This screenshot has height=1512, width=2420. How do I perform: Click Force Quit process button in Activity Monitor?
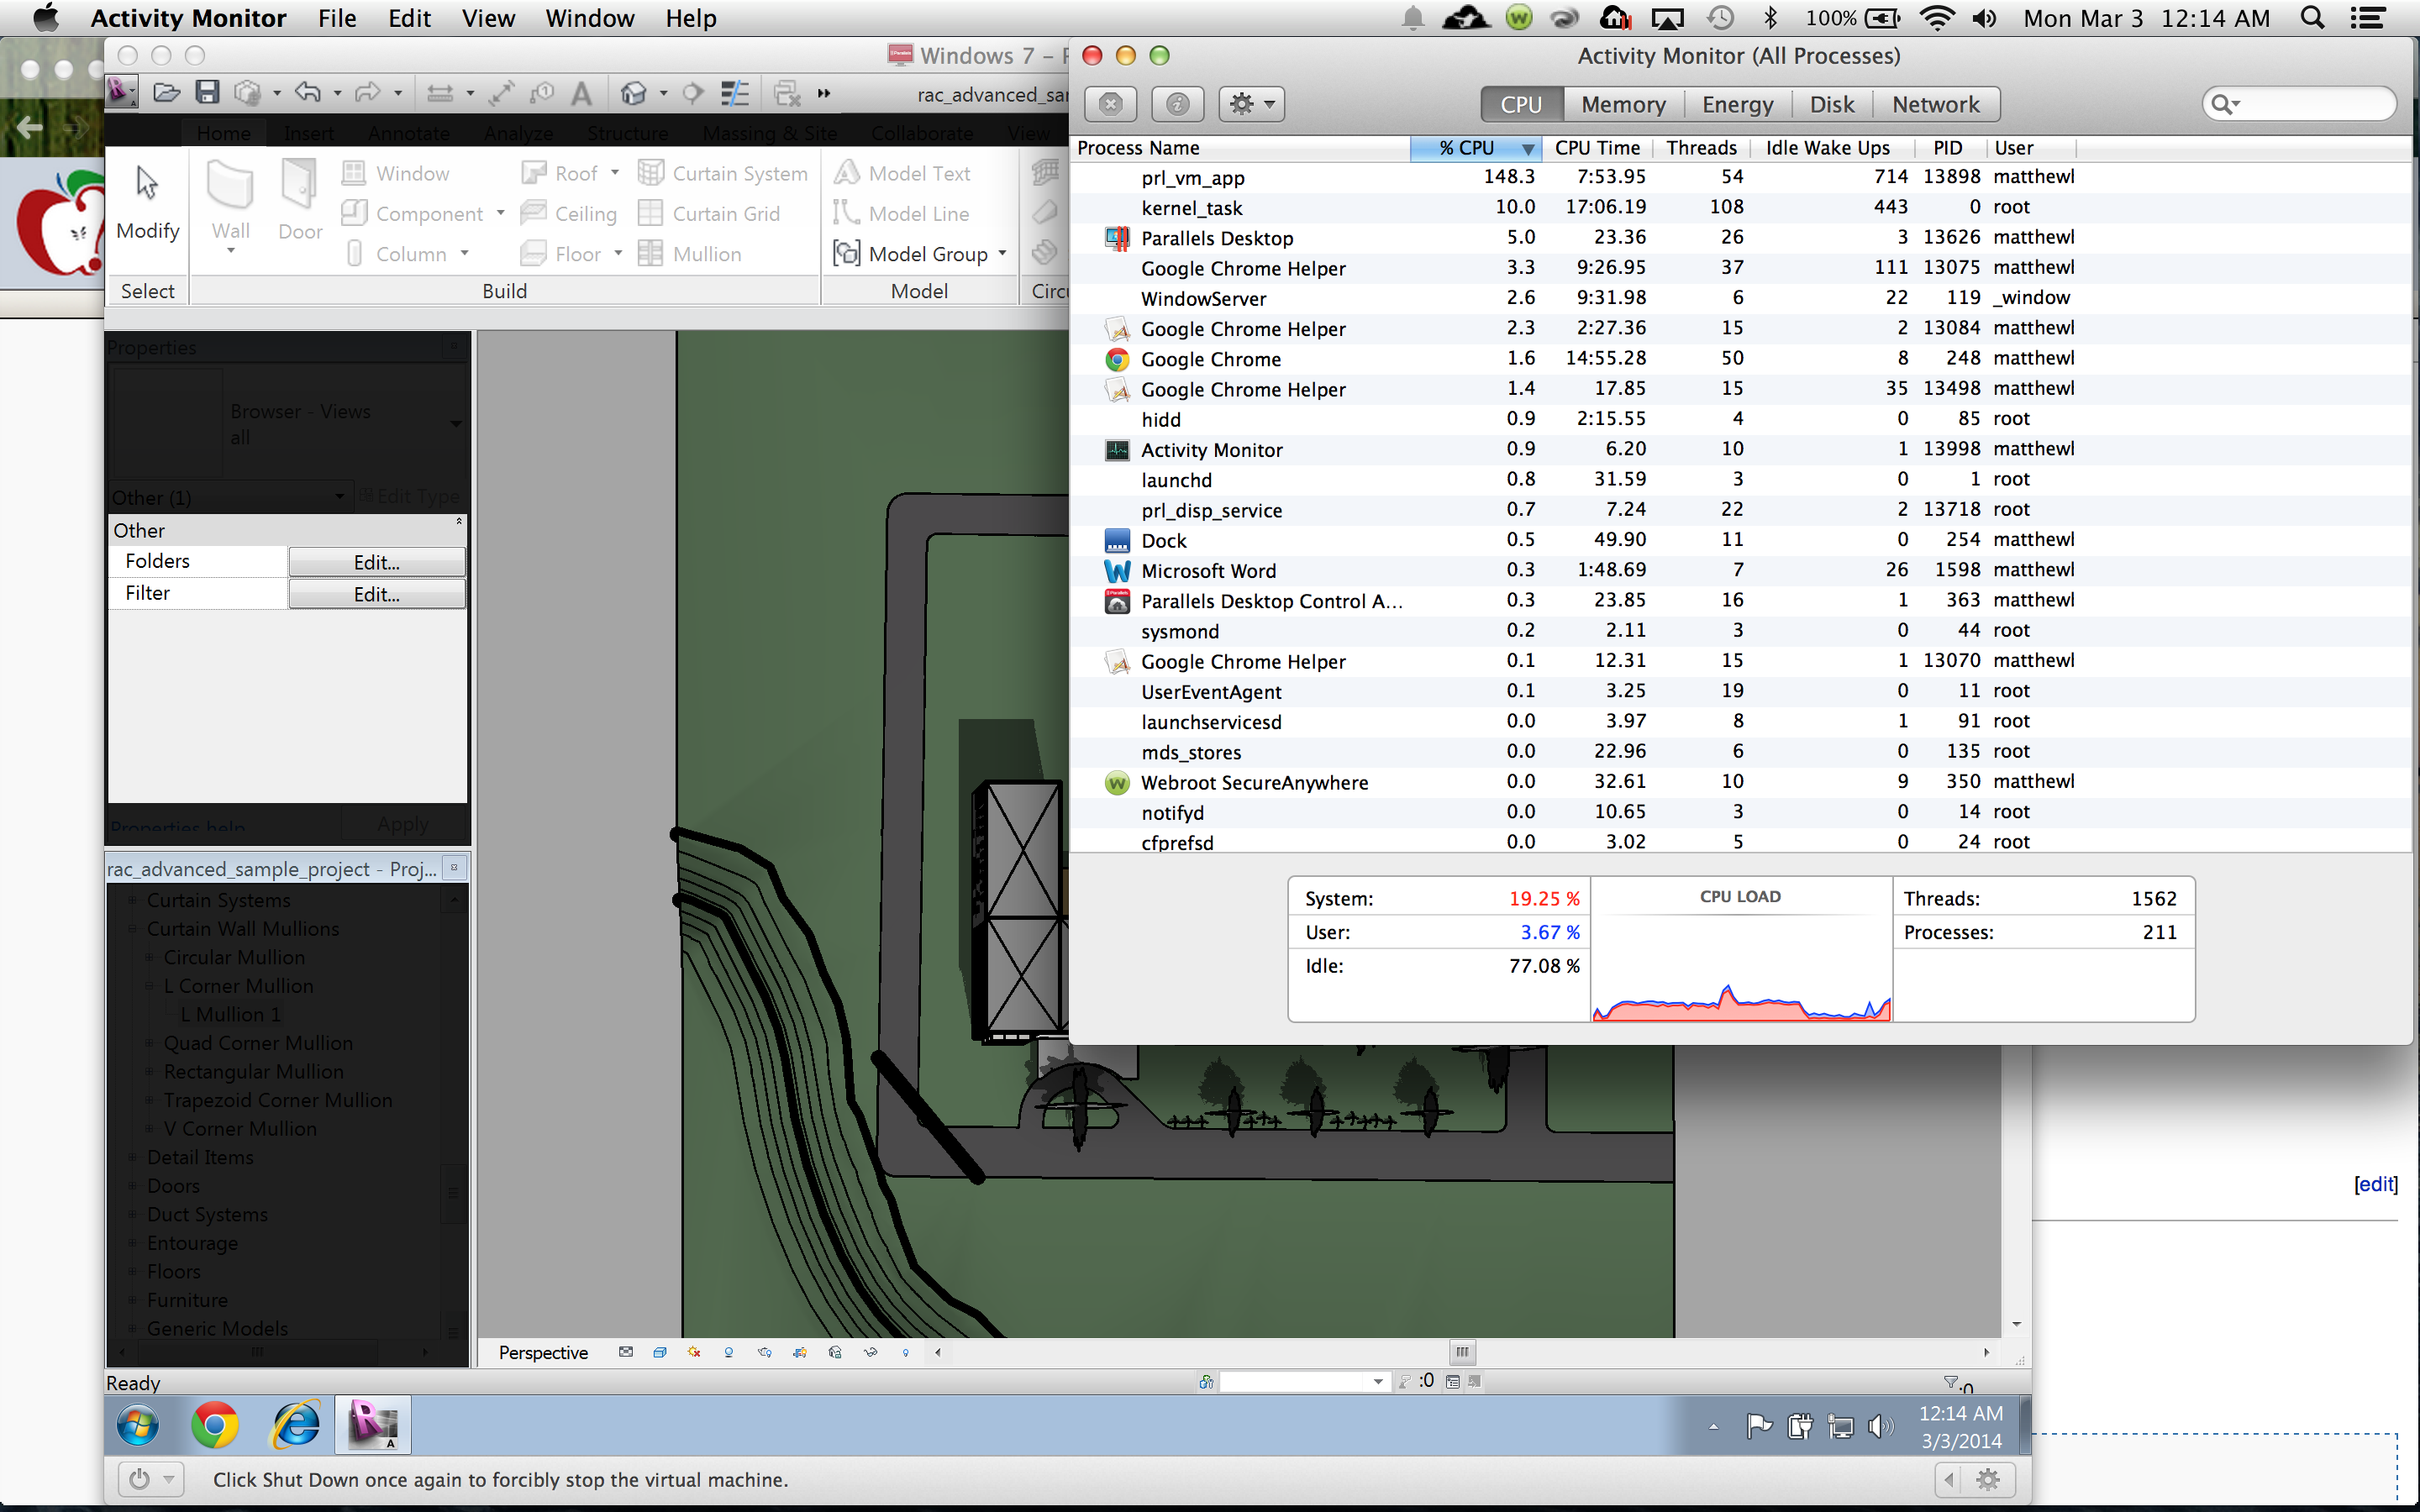[x=1110, y=104]
